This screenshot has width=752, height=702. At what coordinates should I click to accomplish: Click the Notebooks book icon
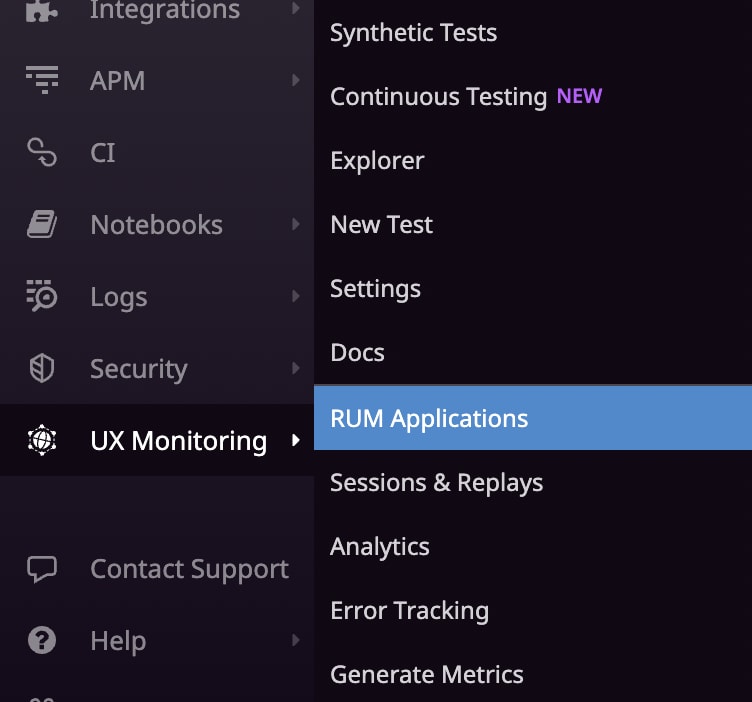(x=41, y=225)
